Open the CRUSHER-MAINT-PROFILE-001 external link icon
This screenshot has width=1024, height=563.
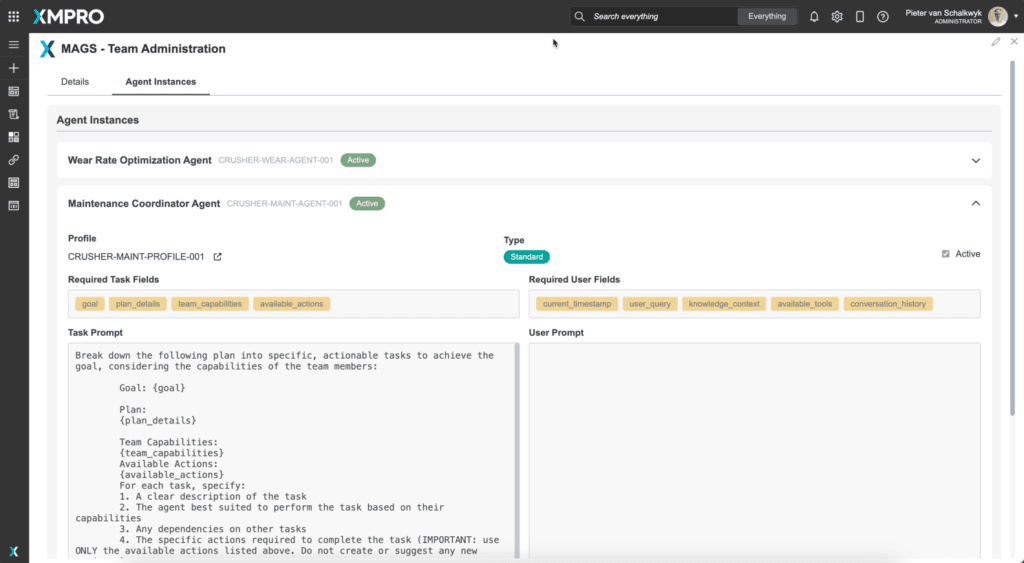pyautogui.click(x=218, y=257)
